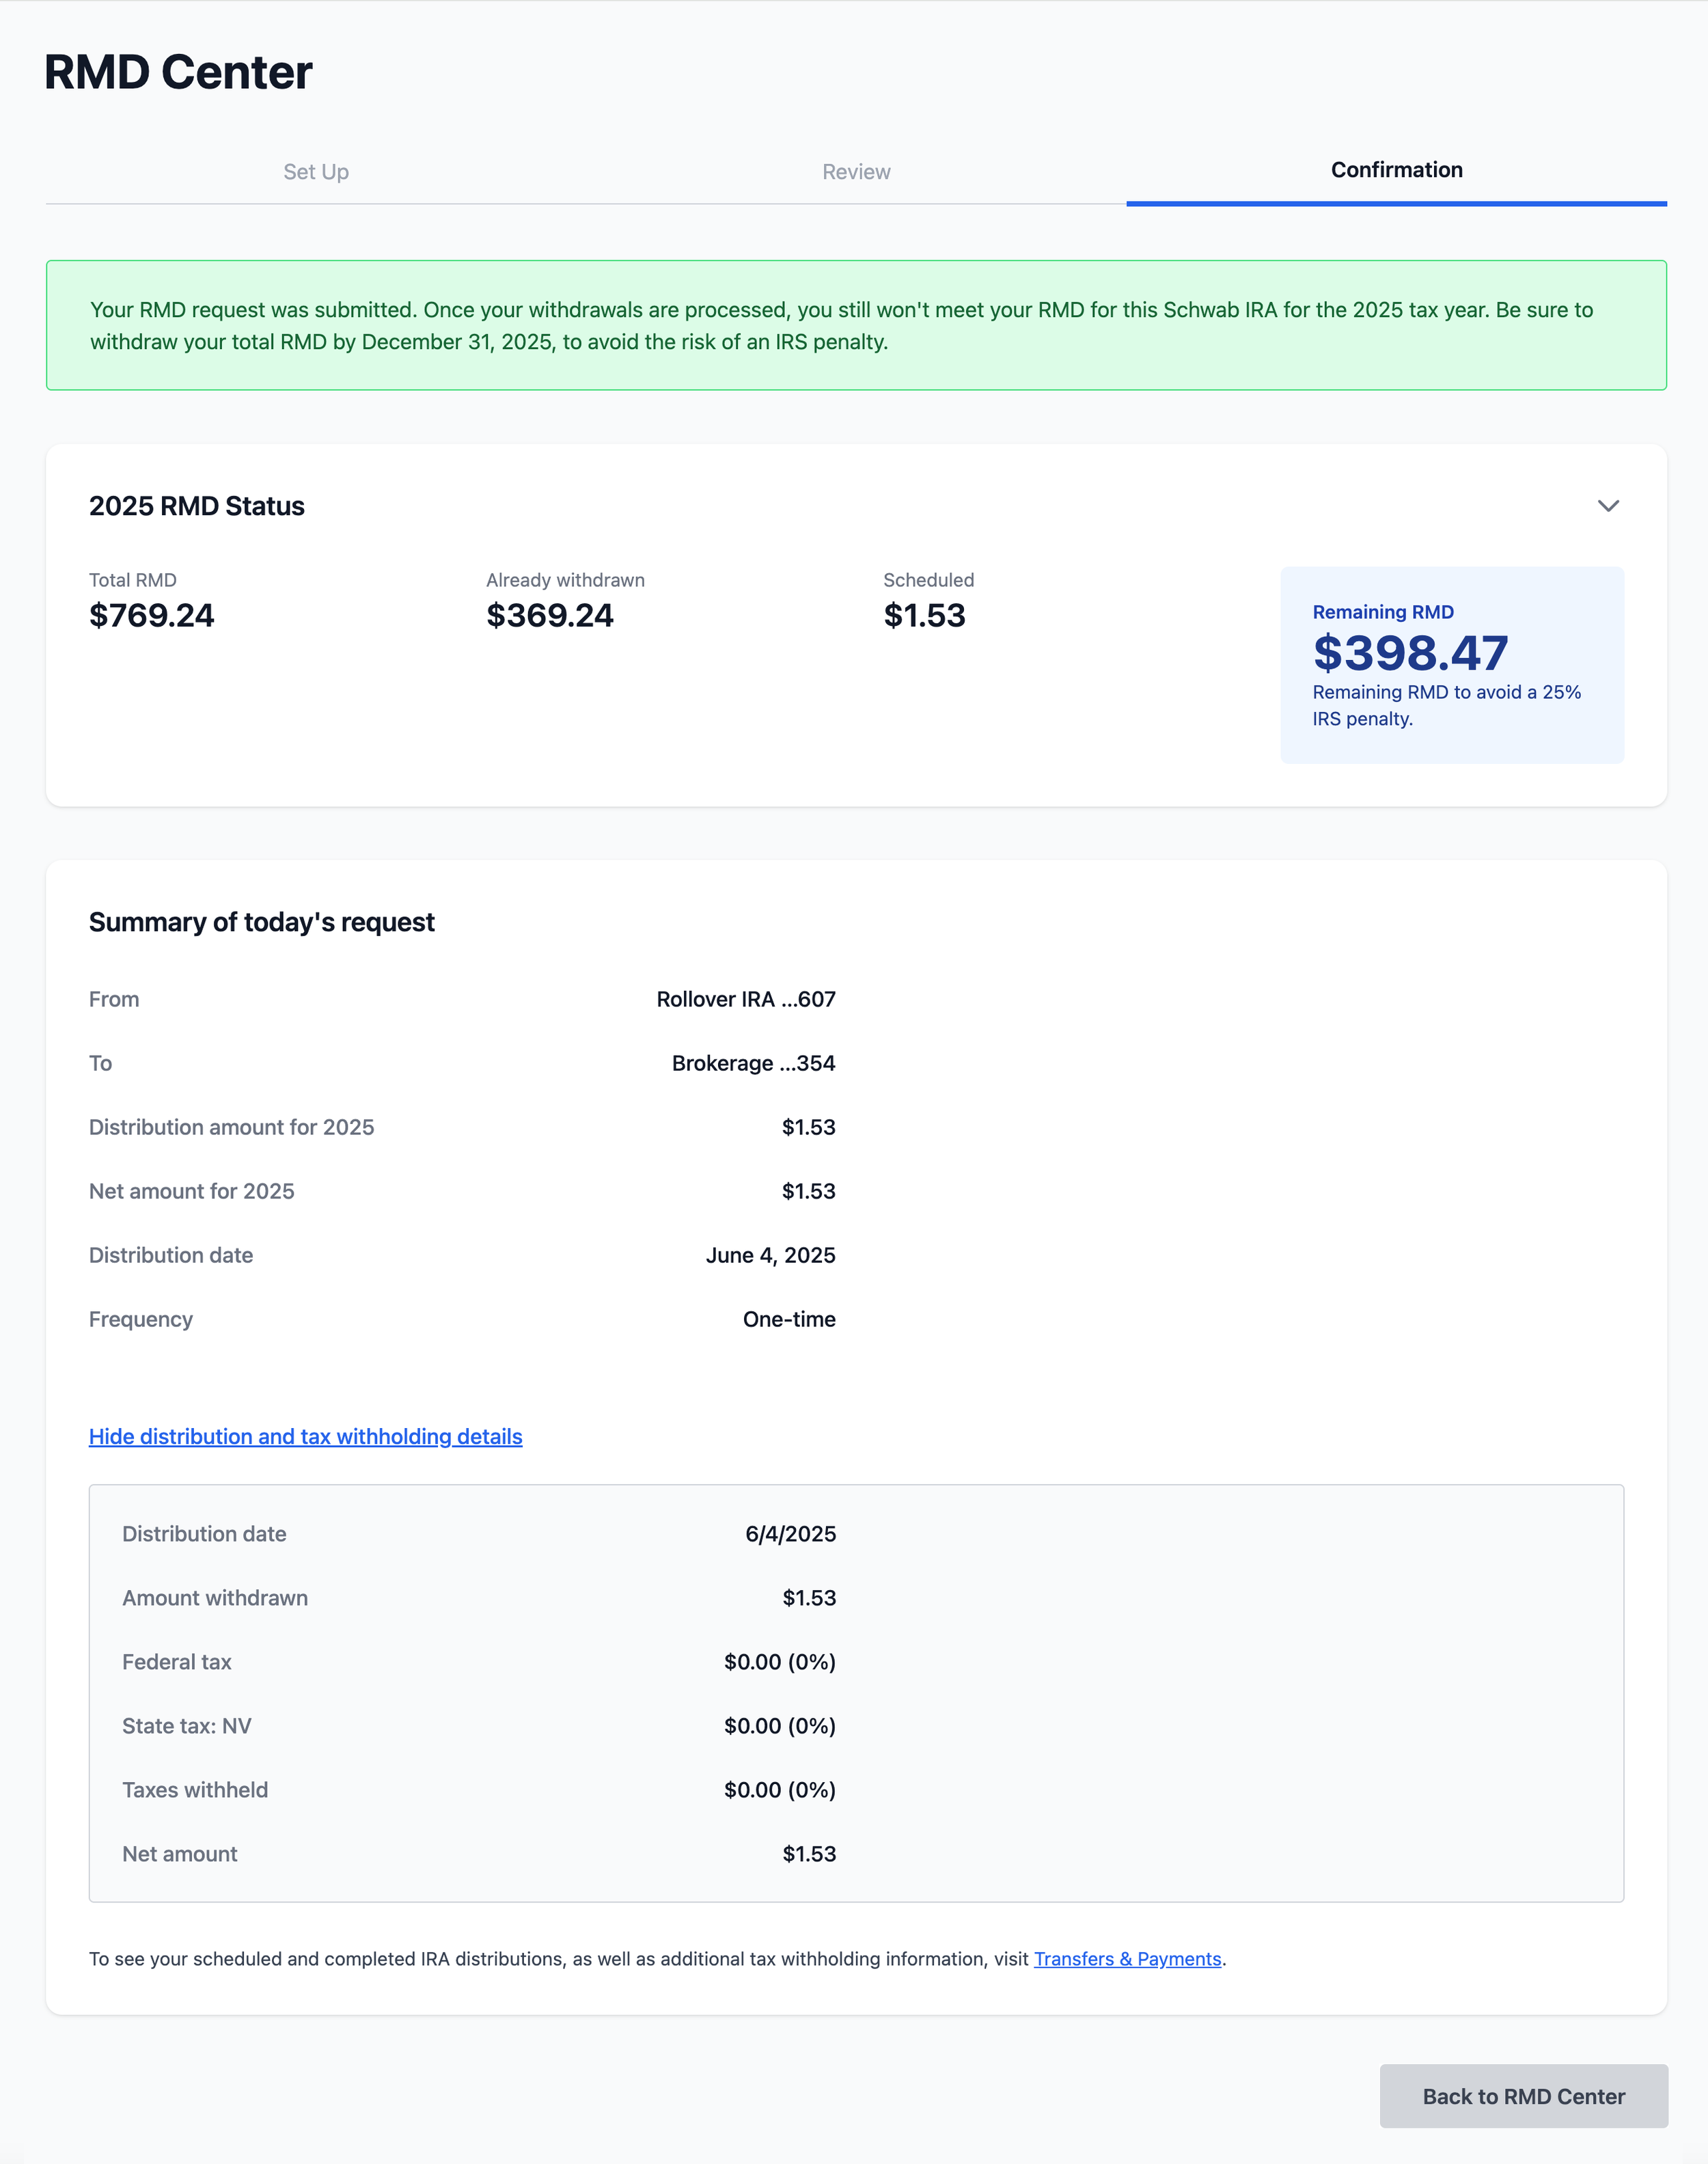Click the Remaining RMD $398.47 box
The width and height of the screenshot is (1708, 2164).
tap(1452, 665)
